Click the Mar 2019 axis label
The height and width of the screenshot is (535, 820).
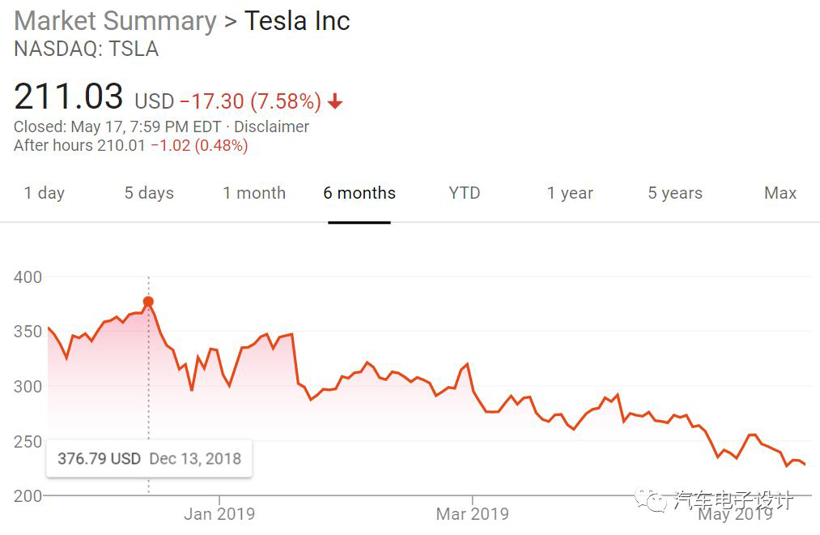coord(472,514)
